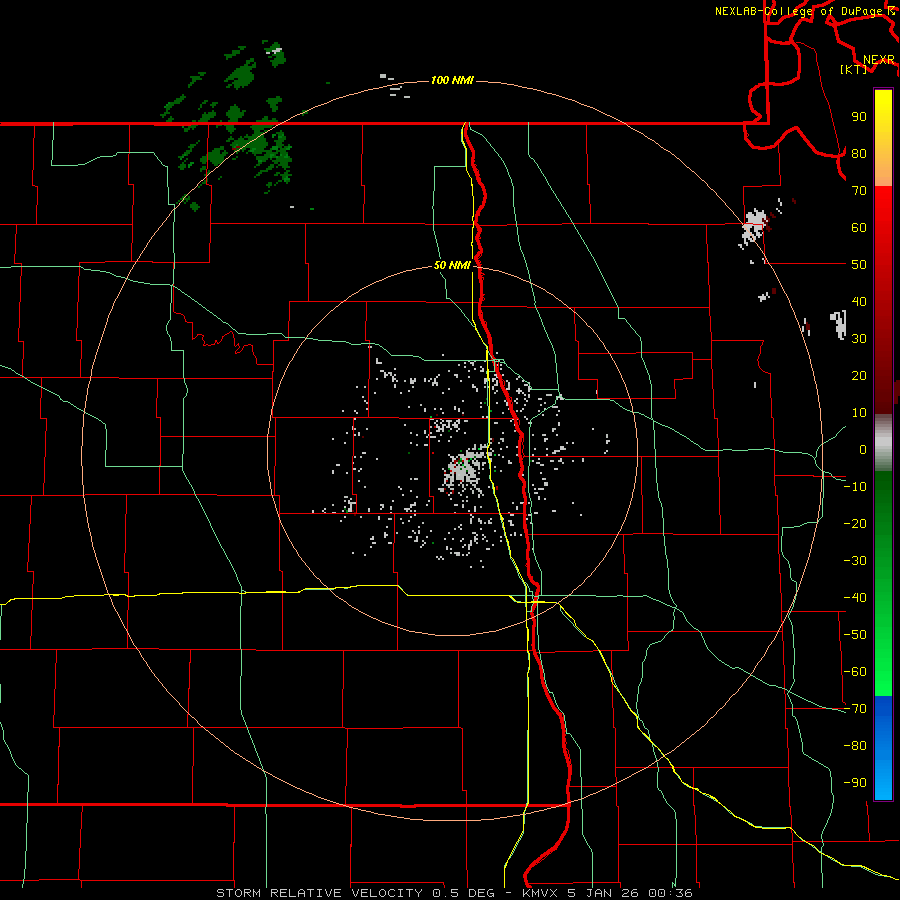Click the Storm Relative Velocity caption text
The width and height of the screenshot is (900, 900).
pos(454,893)
